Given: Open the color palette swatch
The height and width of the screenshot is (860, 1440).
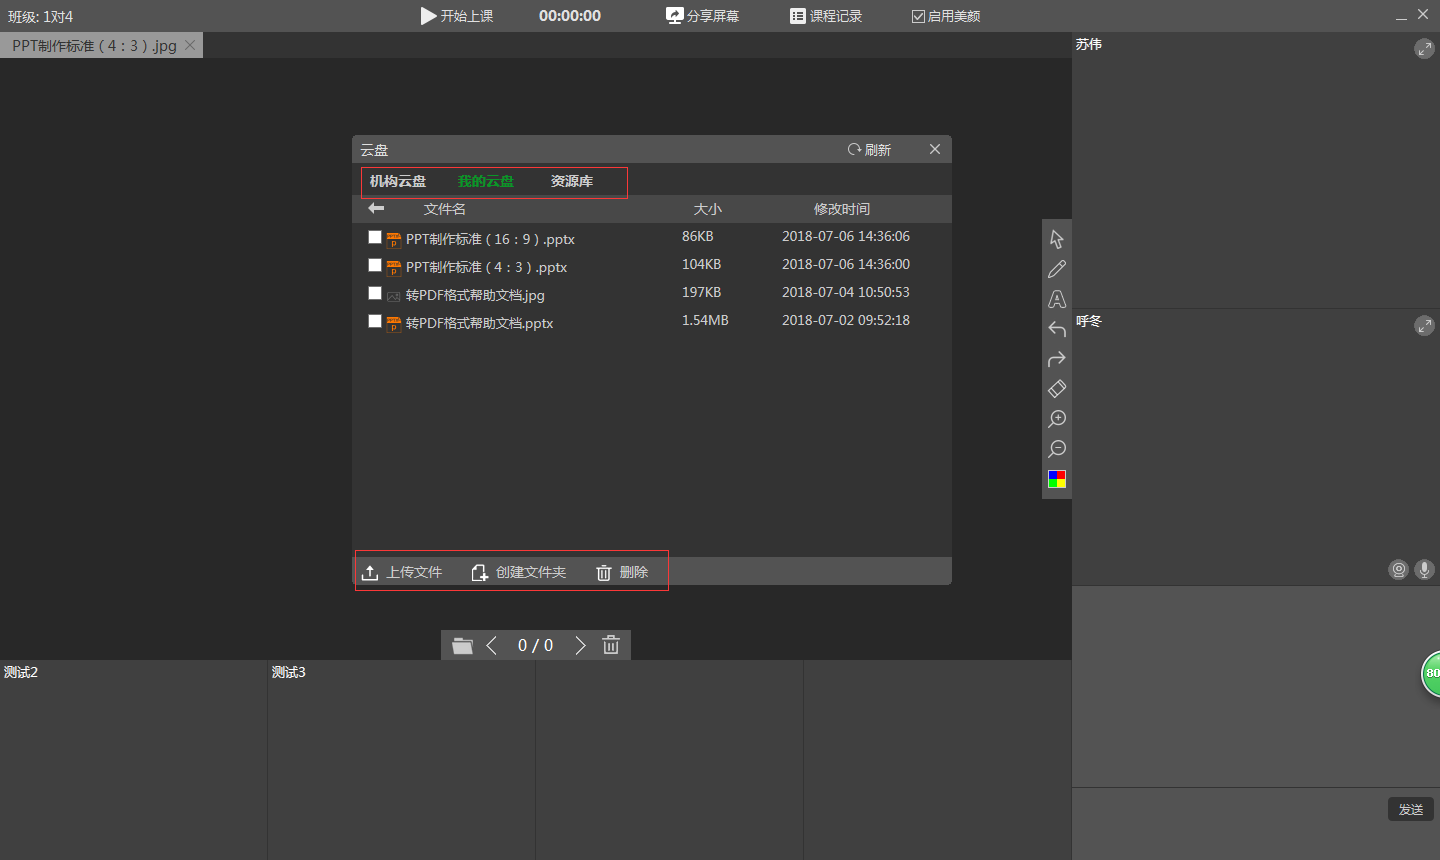Looking at the screenshot, I should click(1057, 479).
